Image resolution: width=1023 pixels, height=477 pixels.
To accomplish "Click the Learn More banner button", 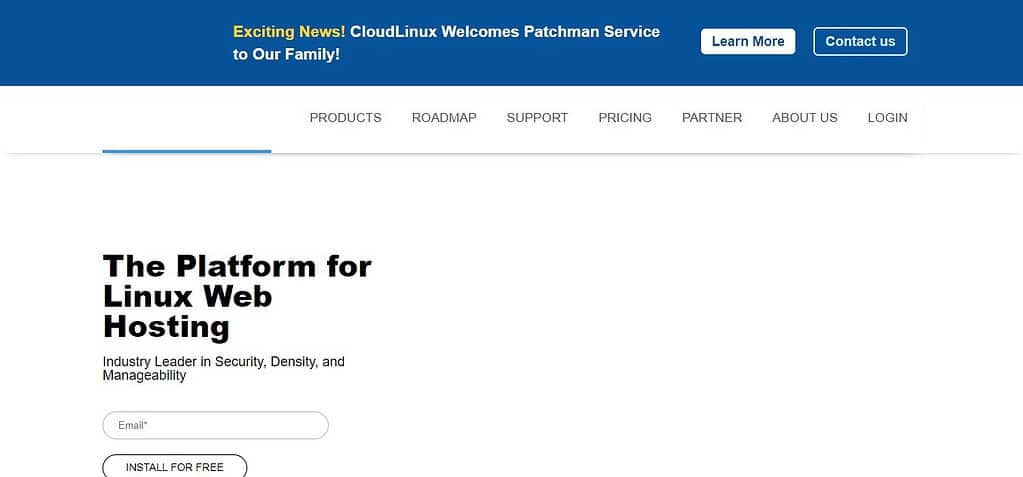I will pyautogui.click(x=748, y=41).
